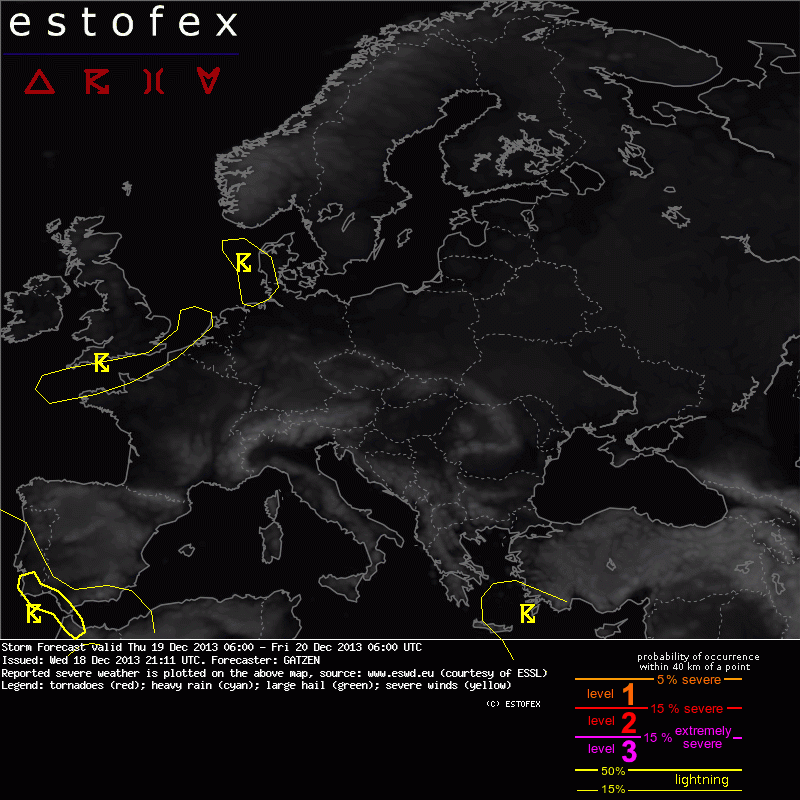Click the red 'level 2' legend entry
800x800 pixels.
[x=612, y=721]
